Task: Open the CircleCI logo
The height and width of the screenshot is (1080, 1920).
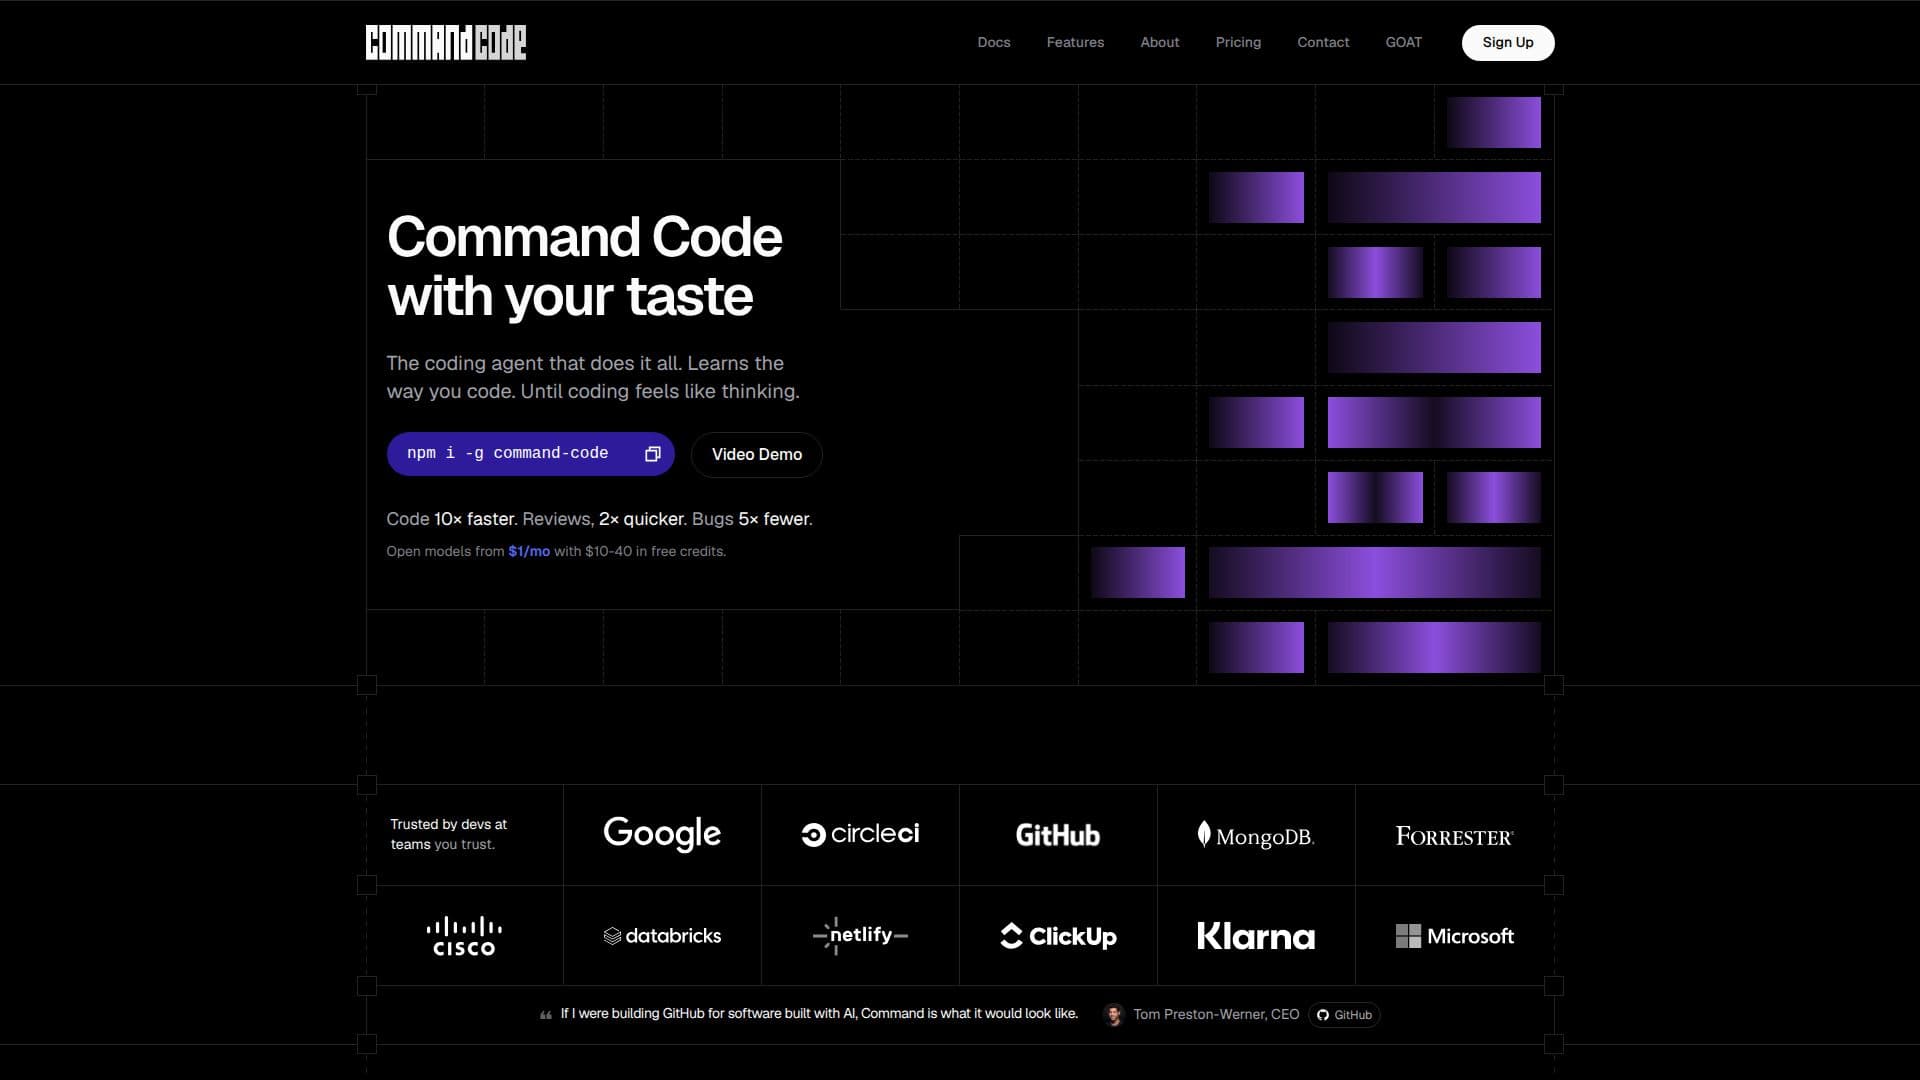Action: pyautogui.click(x=860, y=834)
